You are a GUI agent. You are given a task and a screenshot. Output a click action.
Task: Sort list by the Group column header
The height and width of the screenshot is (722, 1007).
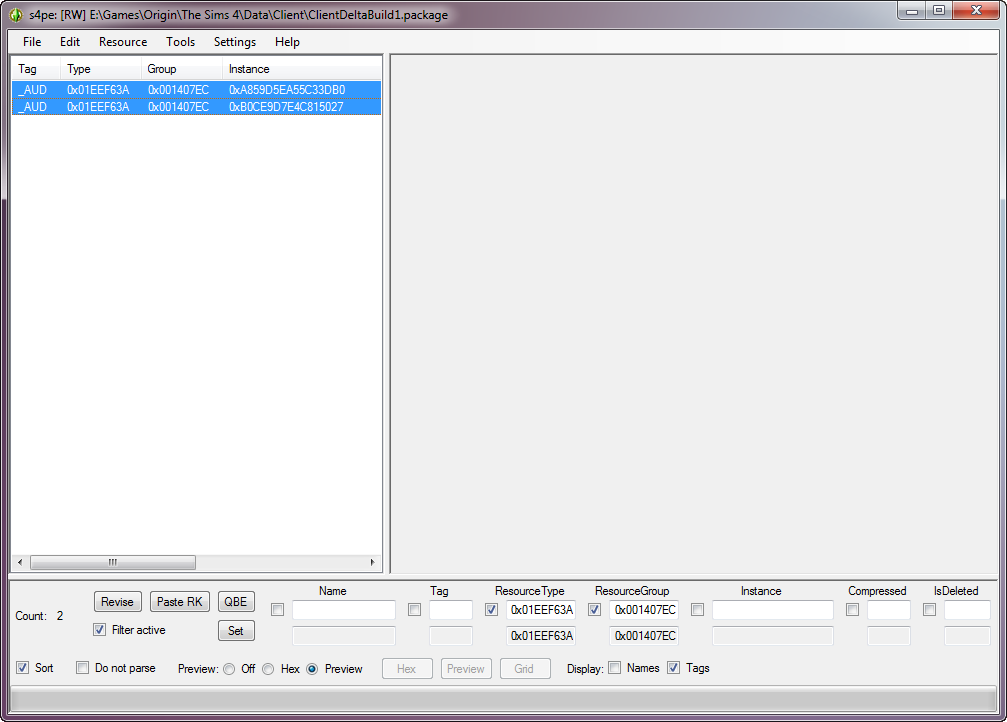point(182,69)
